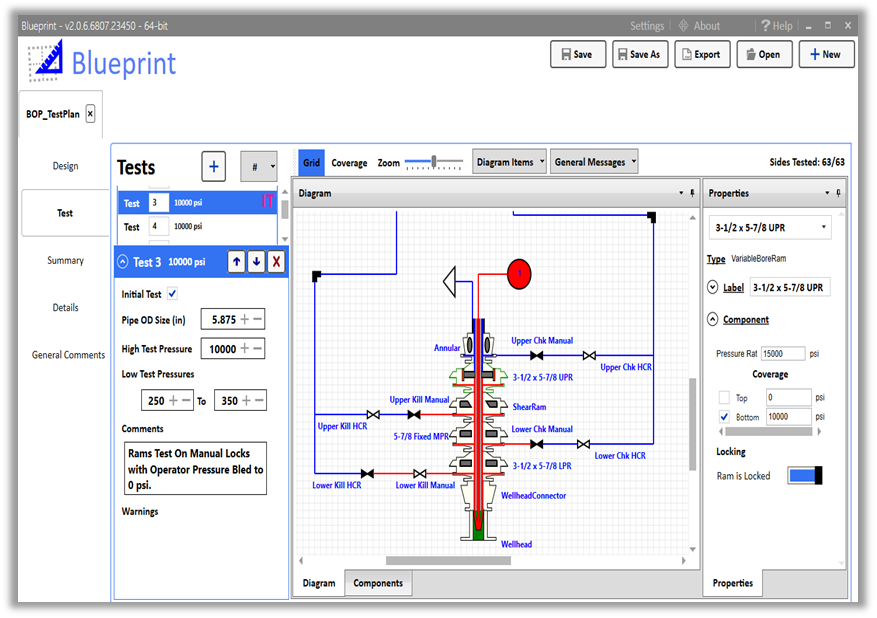877x618 pixels.
Task: Delete Test 3 with the red X icon
Action: point(277,262)
